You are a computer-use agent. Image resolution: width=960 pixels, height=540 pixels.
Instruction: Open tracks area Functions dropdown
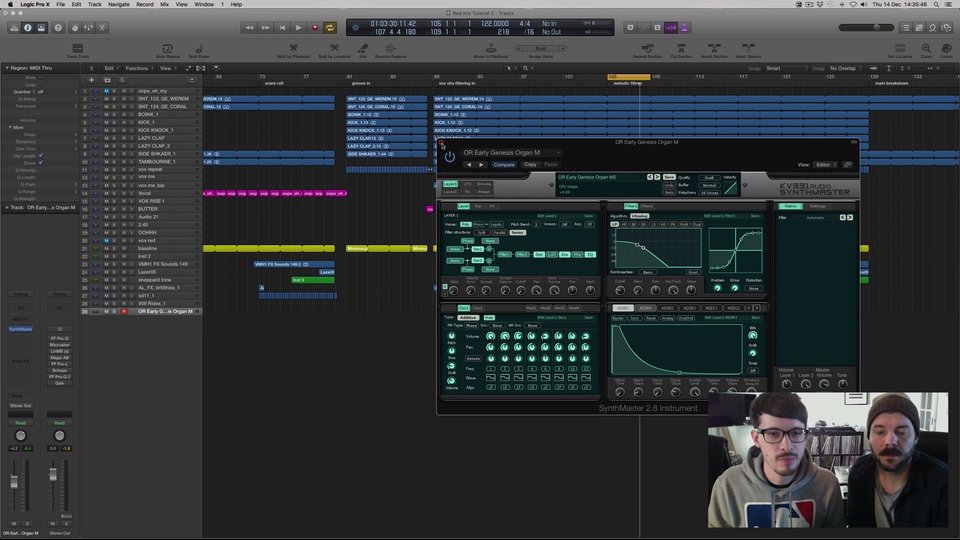[x=138, y=68]
